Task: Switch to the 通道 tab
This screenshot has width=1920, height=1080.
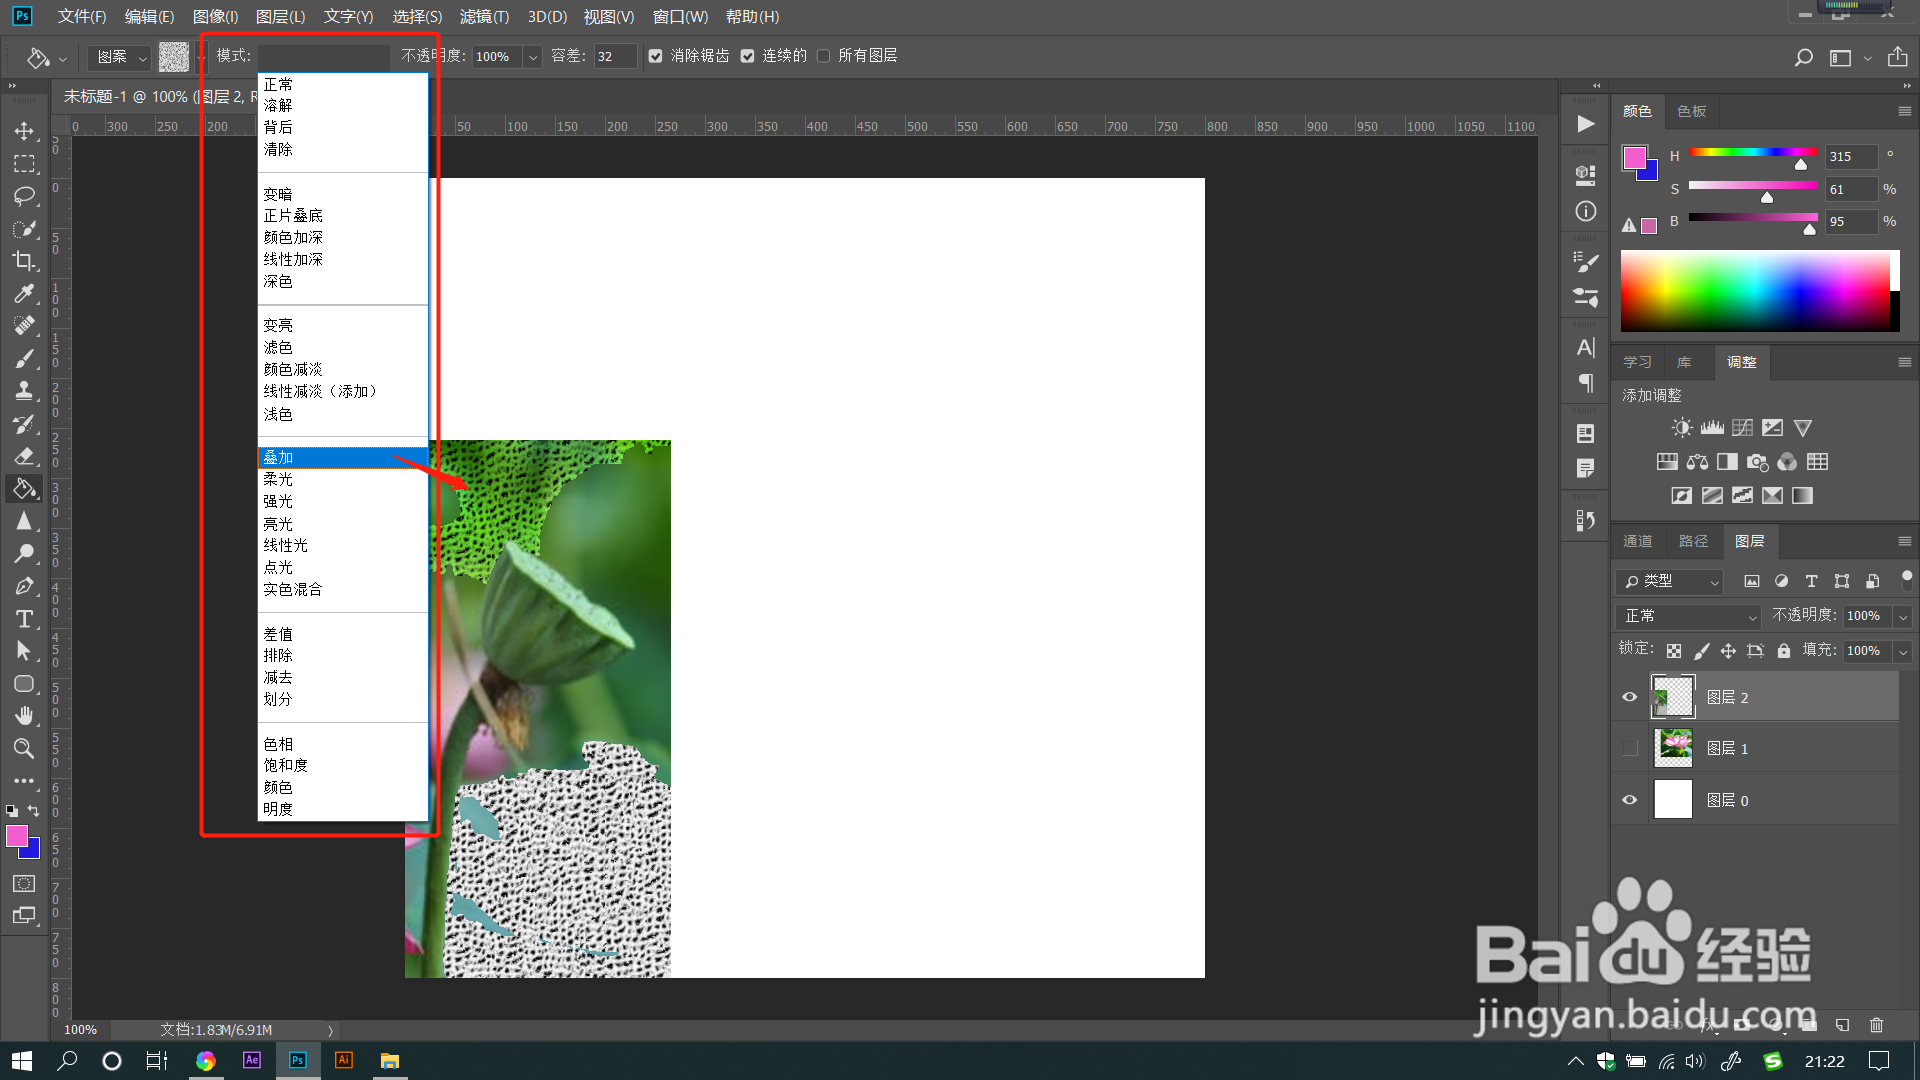Action: tap(1637, 541)
